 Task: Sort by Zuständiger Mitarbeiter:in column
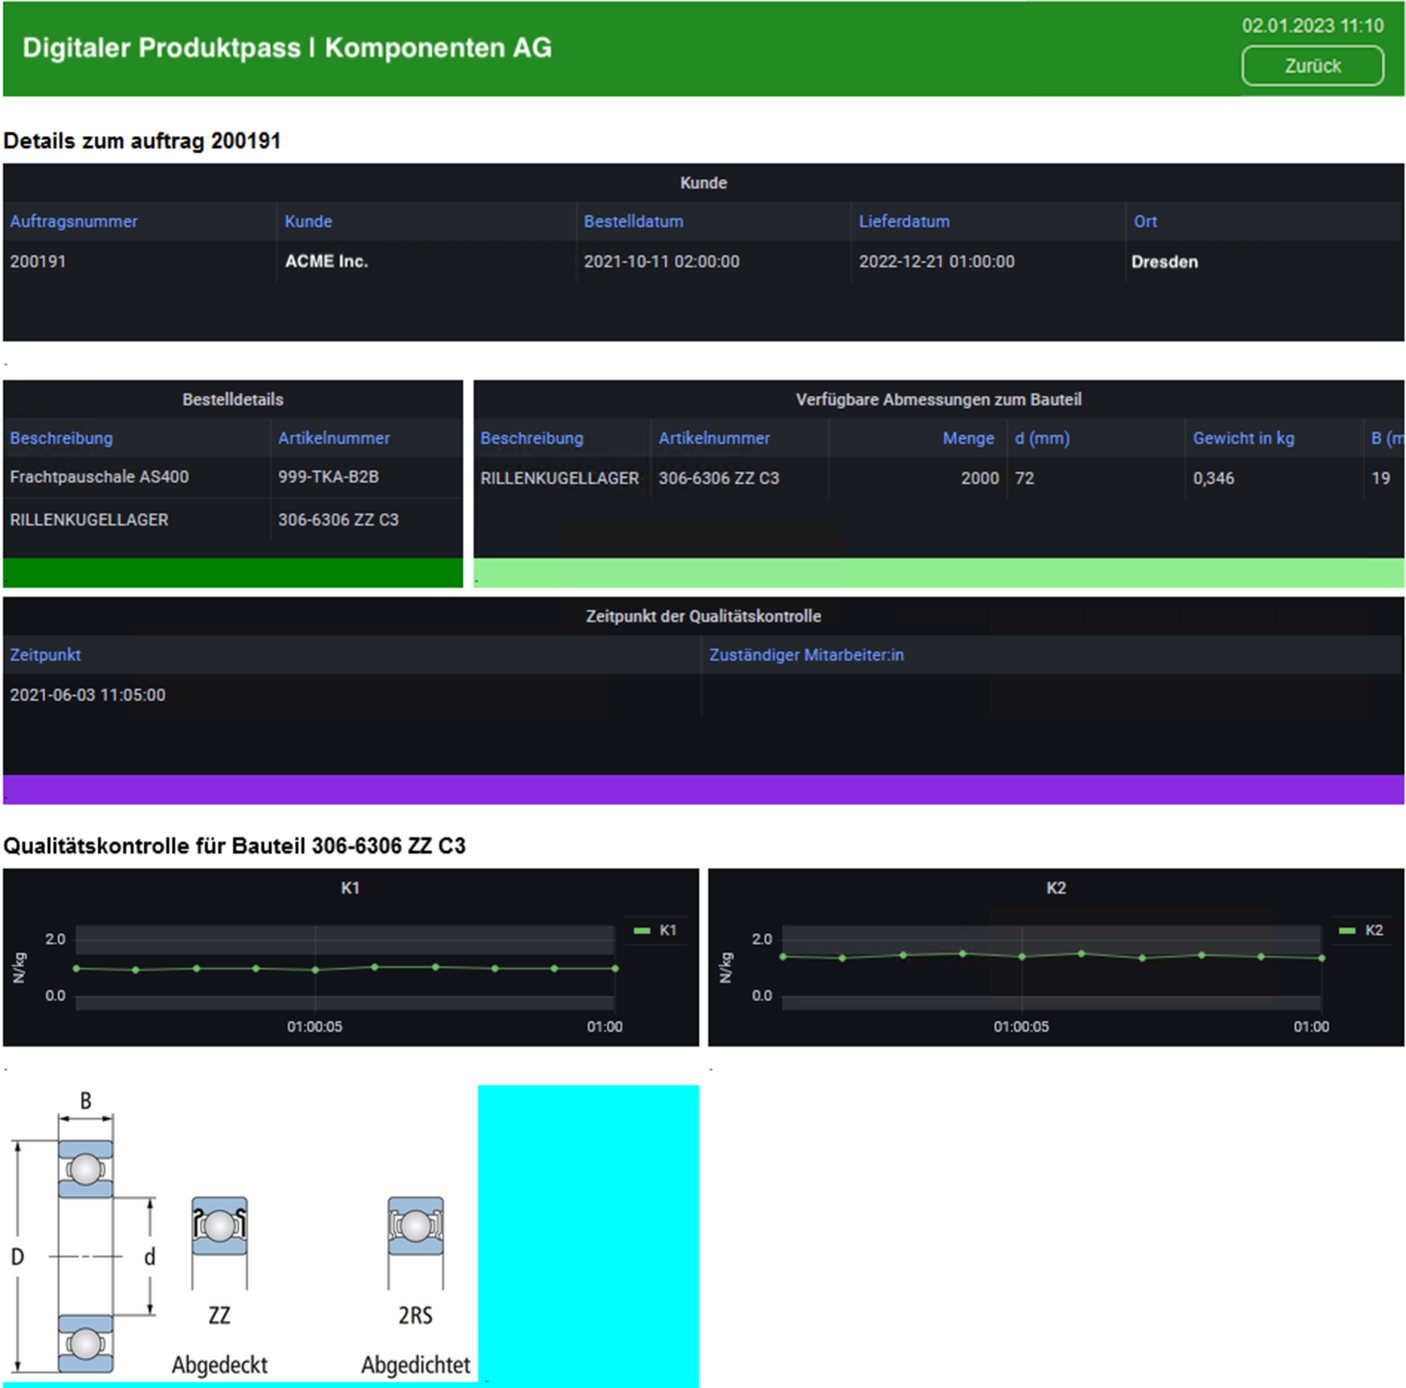coord(806,655)
